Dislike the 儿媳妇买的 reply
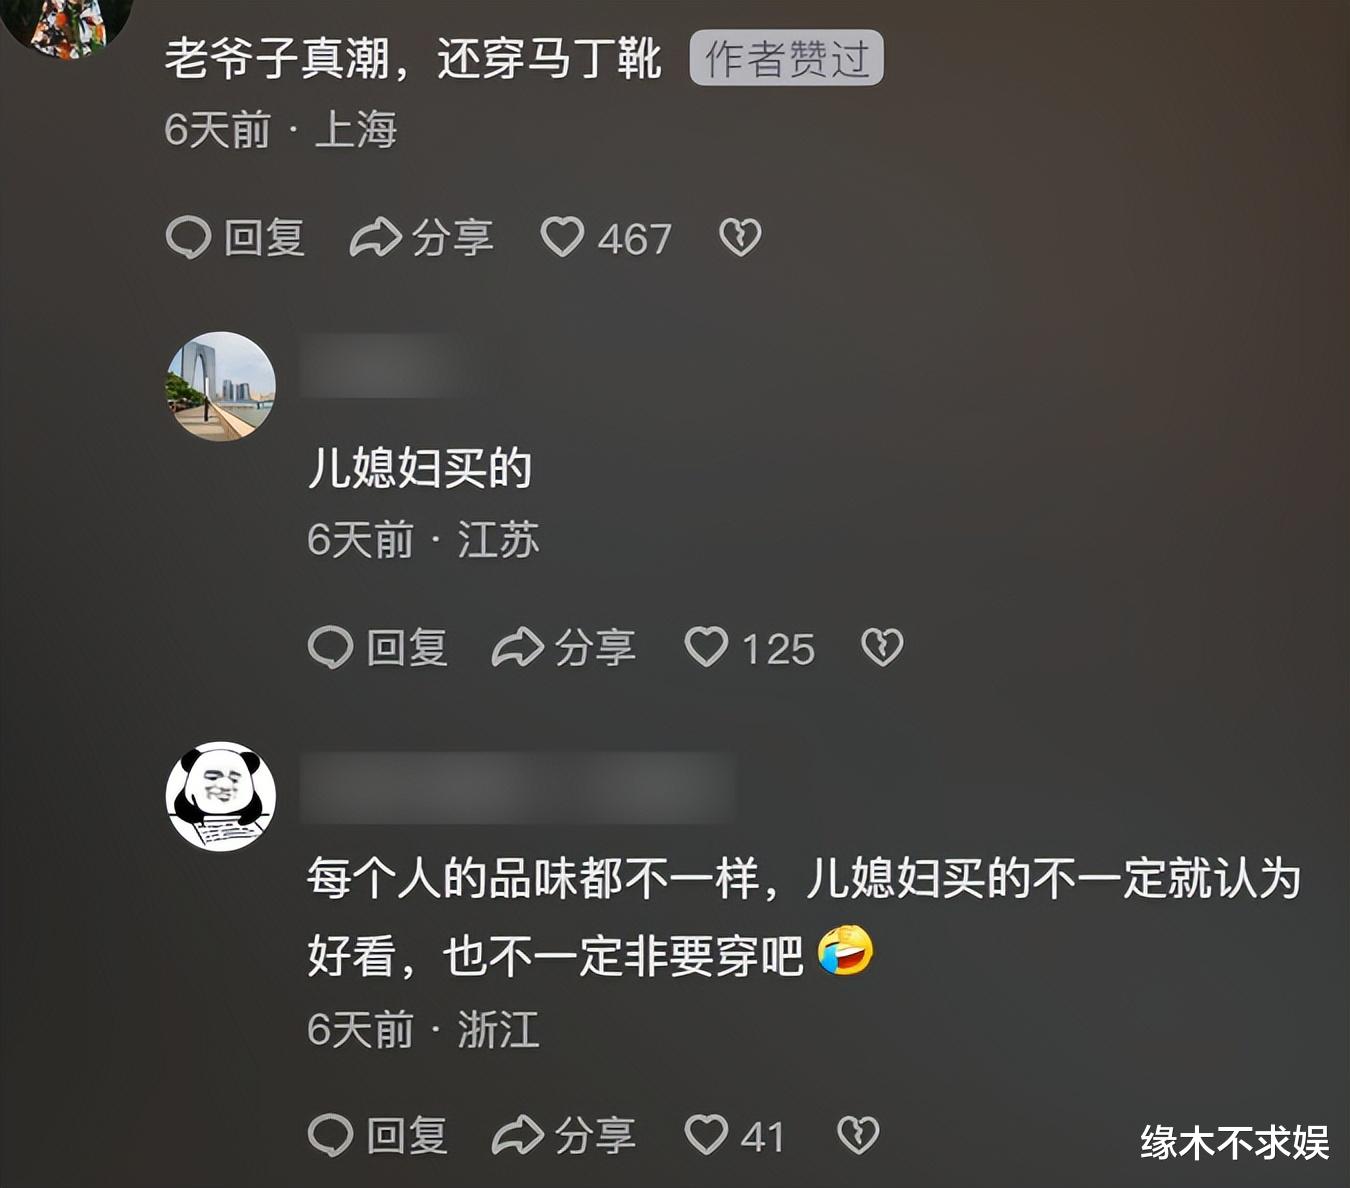Image resolution: width=1350 pixels, height=1188 pixels. point(882,647)
